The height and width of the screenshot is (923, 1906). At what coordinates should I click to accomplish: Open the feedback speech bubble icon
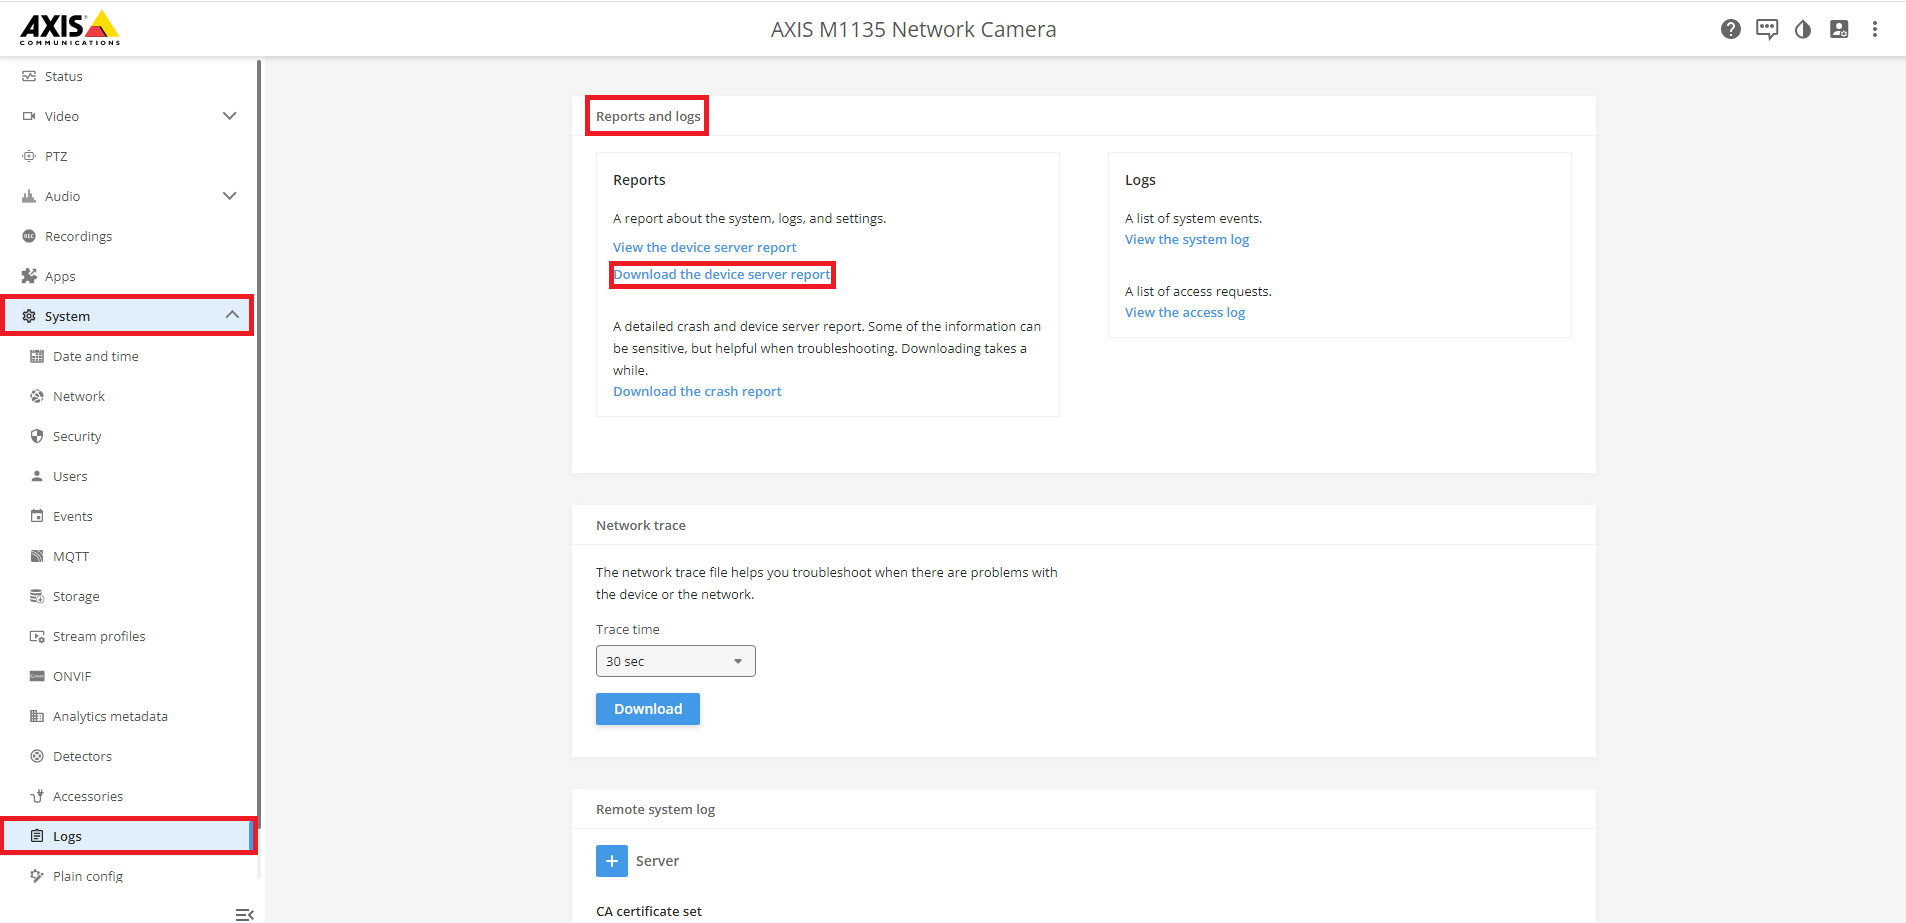point(1767,29)
